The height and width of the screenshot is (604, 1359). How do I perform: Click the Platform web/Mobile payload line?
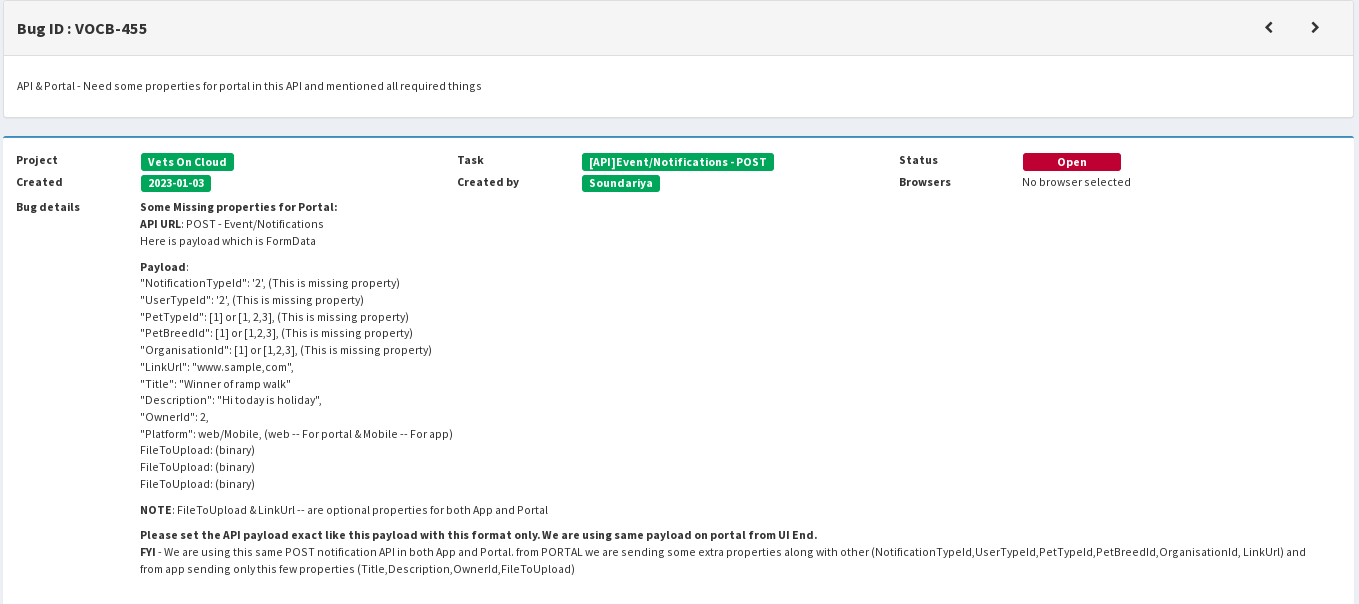click(x=296, y=434)
